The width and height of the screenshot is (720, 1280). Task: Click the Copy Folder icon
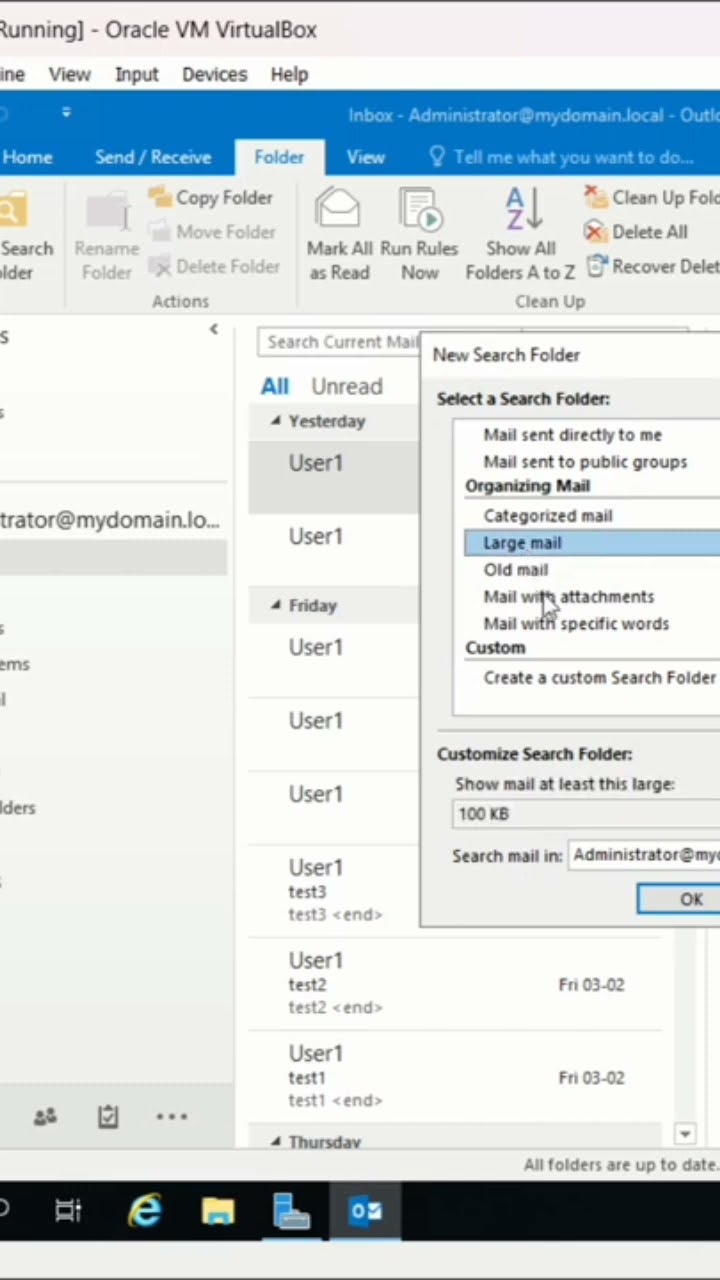coord(160,198)
